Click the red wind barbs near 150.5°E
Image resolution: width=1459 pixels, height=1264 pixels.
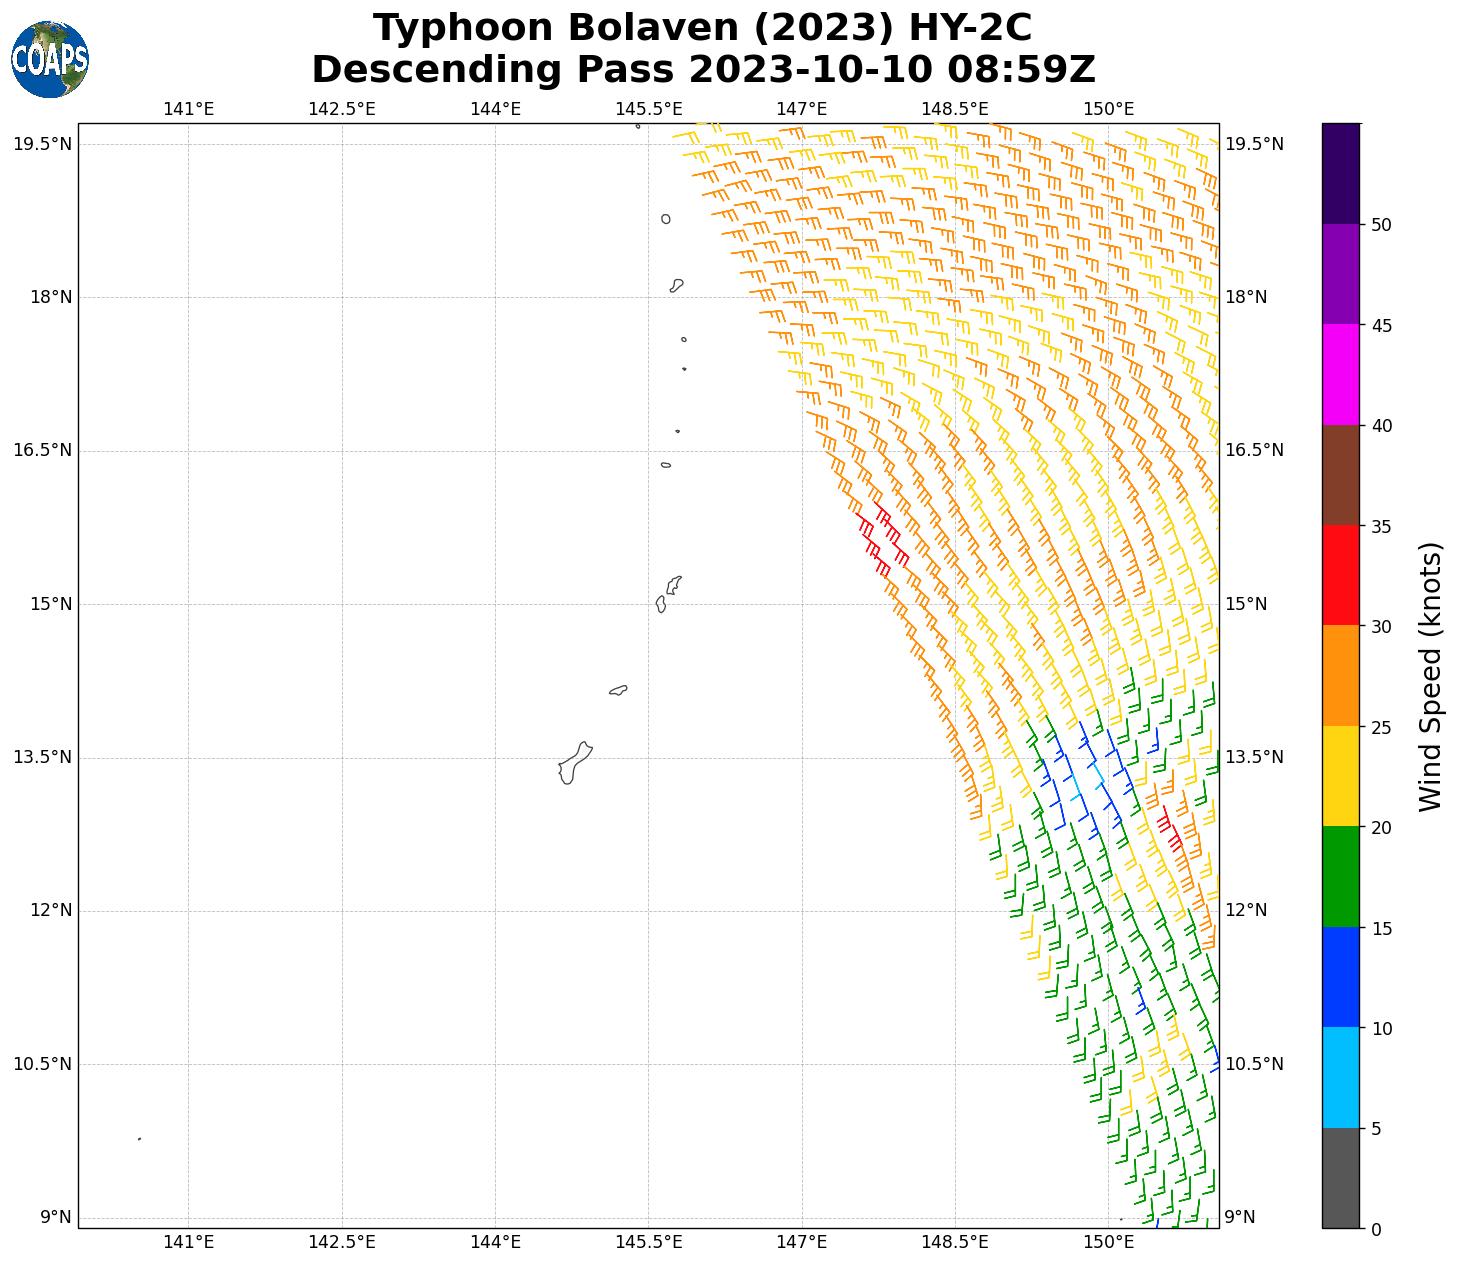coord(1168,828)
